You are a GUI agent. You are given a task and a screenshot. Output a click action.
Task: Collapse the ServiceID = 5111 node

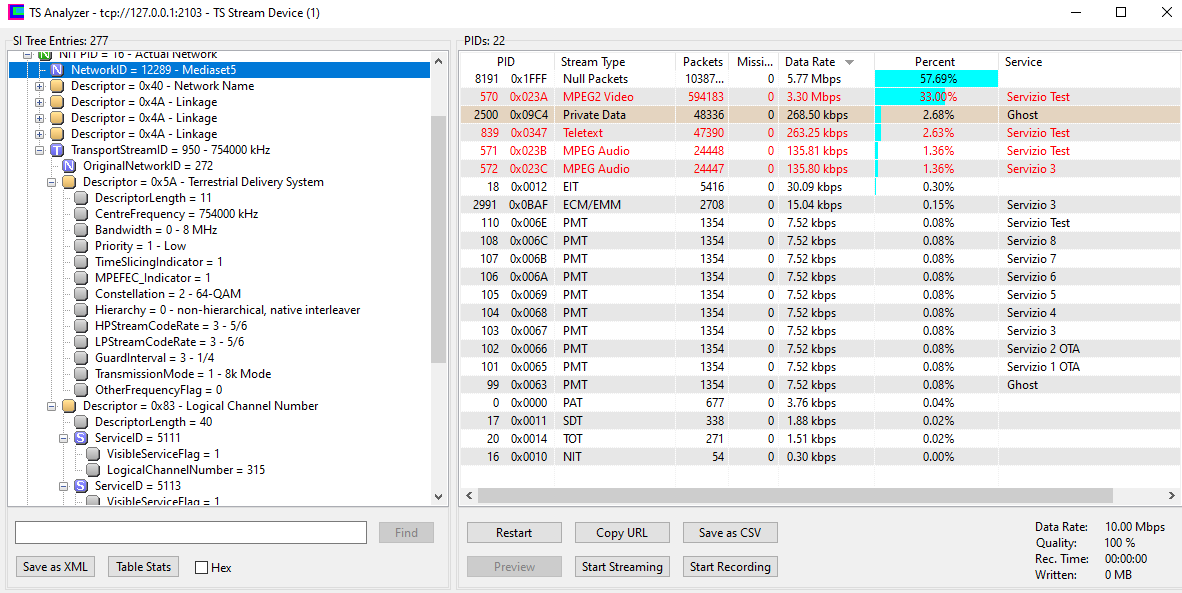64,438
